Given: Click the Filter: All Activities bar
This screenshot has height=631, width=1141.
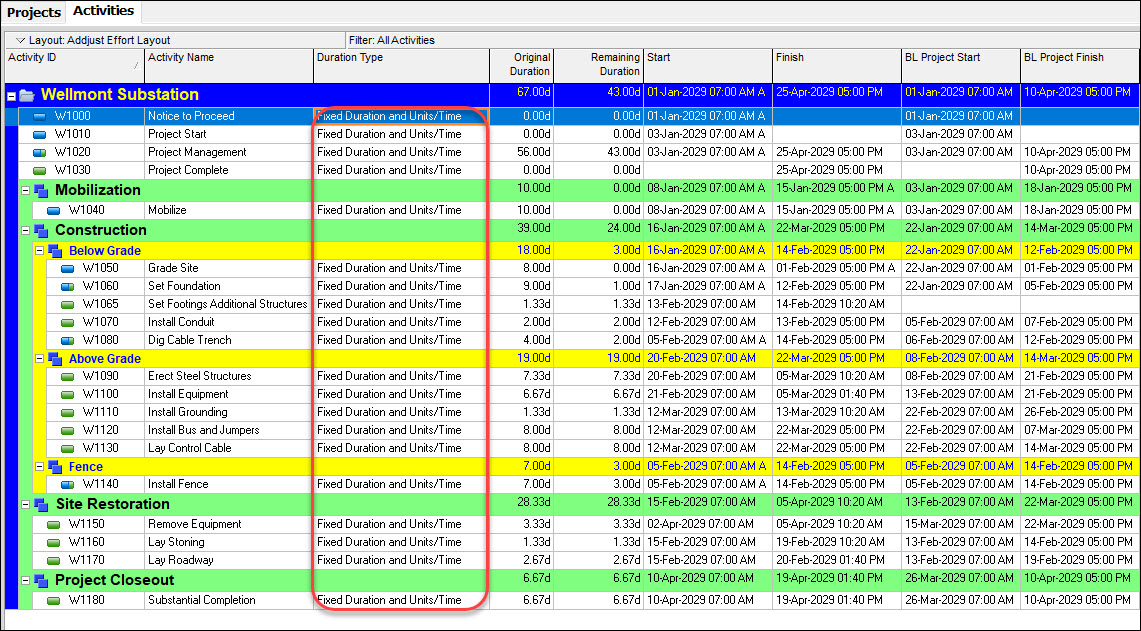Looking at the screenshot, I should (x=392, y=41).
